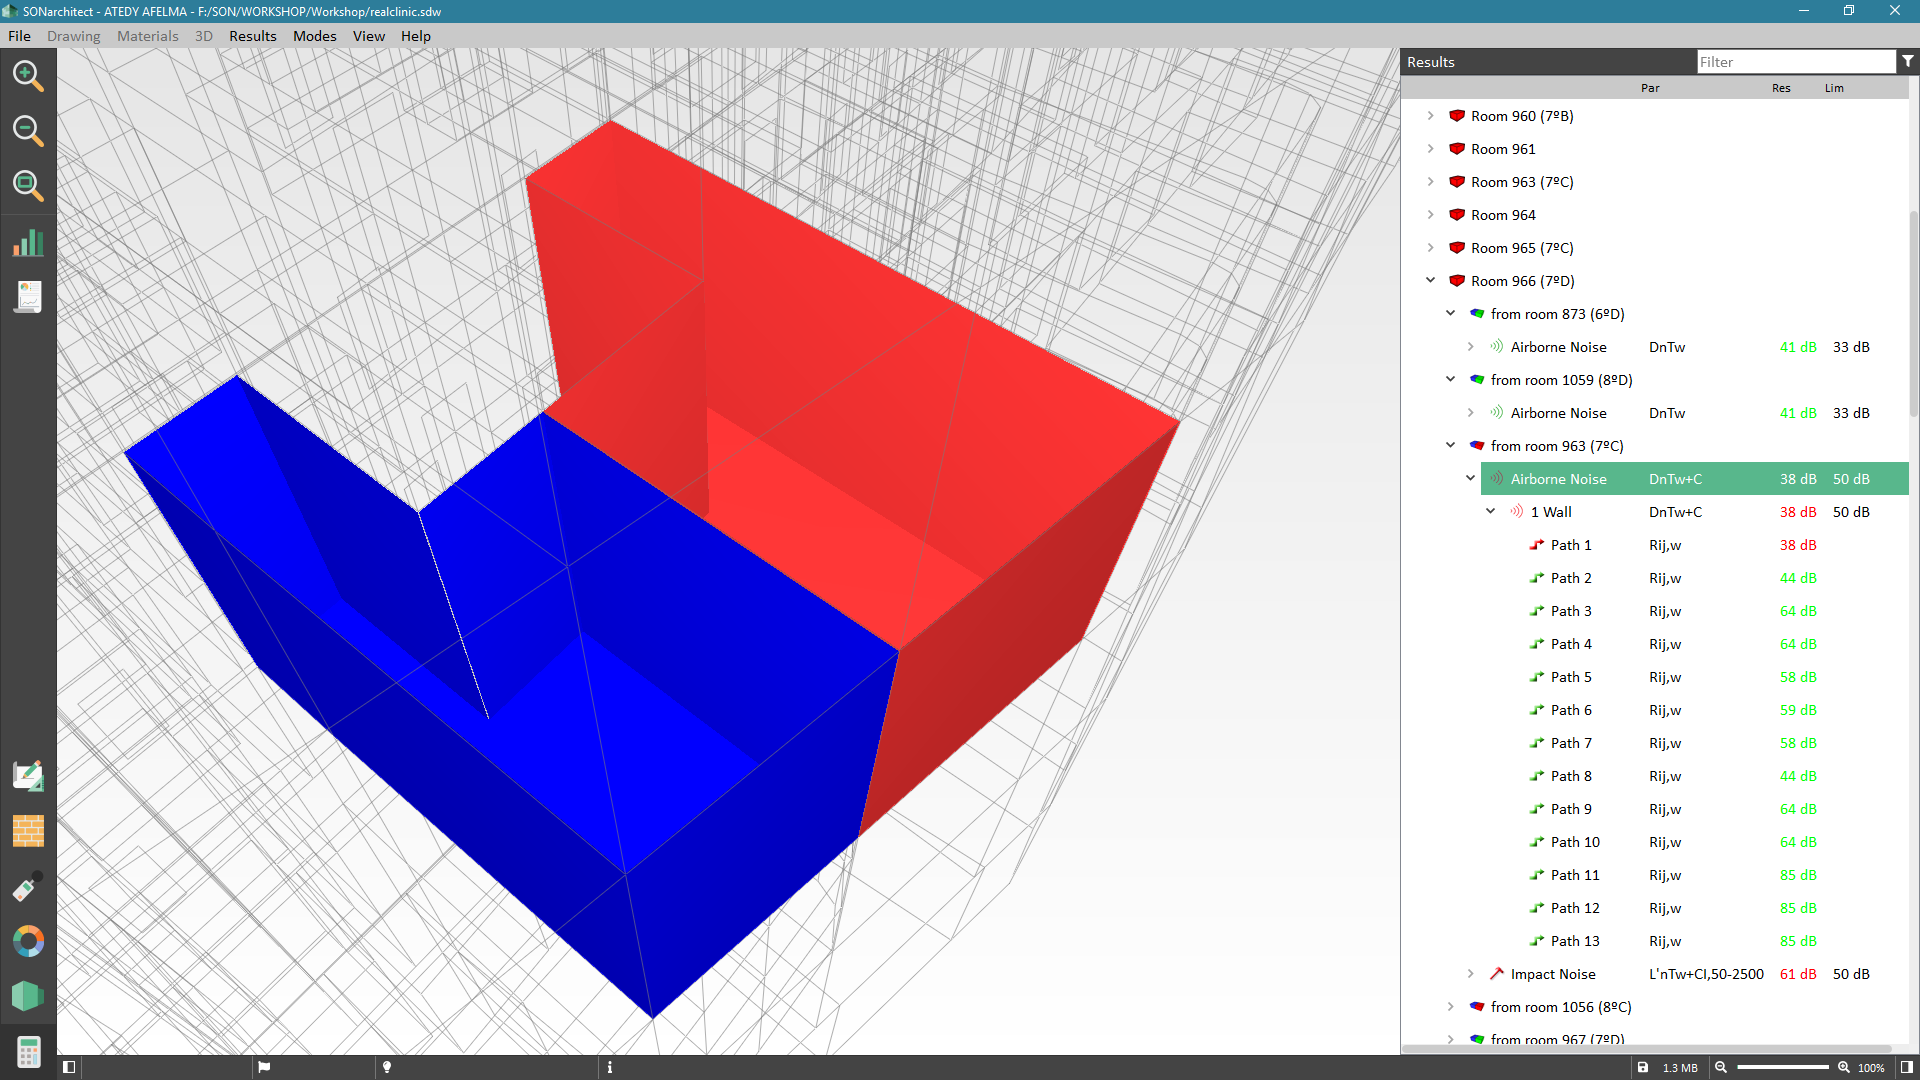Click the filter funnel in Results panel
The image size is (1920, 1080).
point(1908,61)
